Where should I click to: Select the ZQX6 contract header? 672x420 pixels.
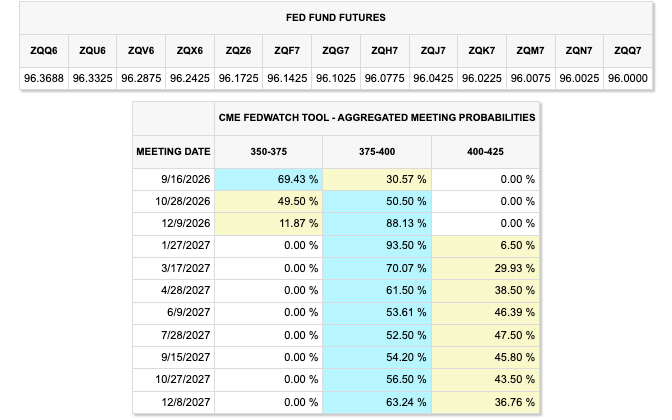tap(190, 51)
